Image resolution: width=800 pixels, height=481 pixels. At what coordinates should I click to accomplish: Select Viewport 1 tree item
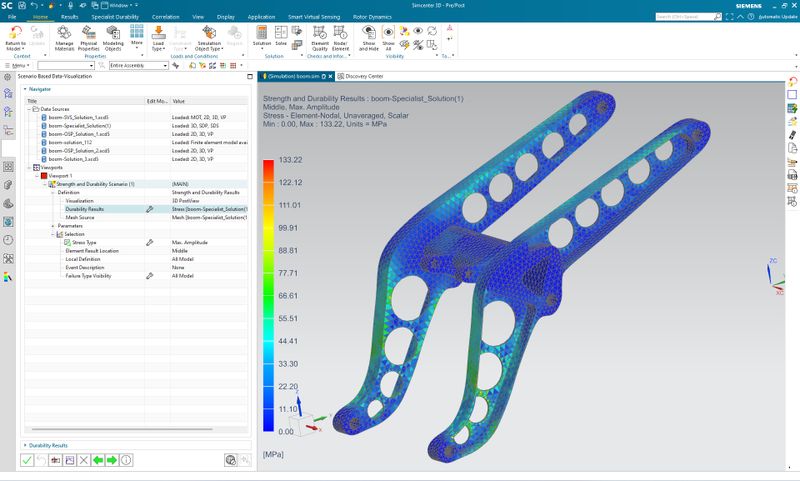pos(60,176)
